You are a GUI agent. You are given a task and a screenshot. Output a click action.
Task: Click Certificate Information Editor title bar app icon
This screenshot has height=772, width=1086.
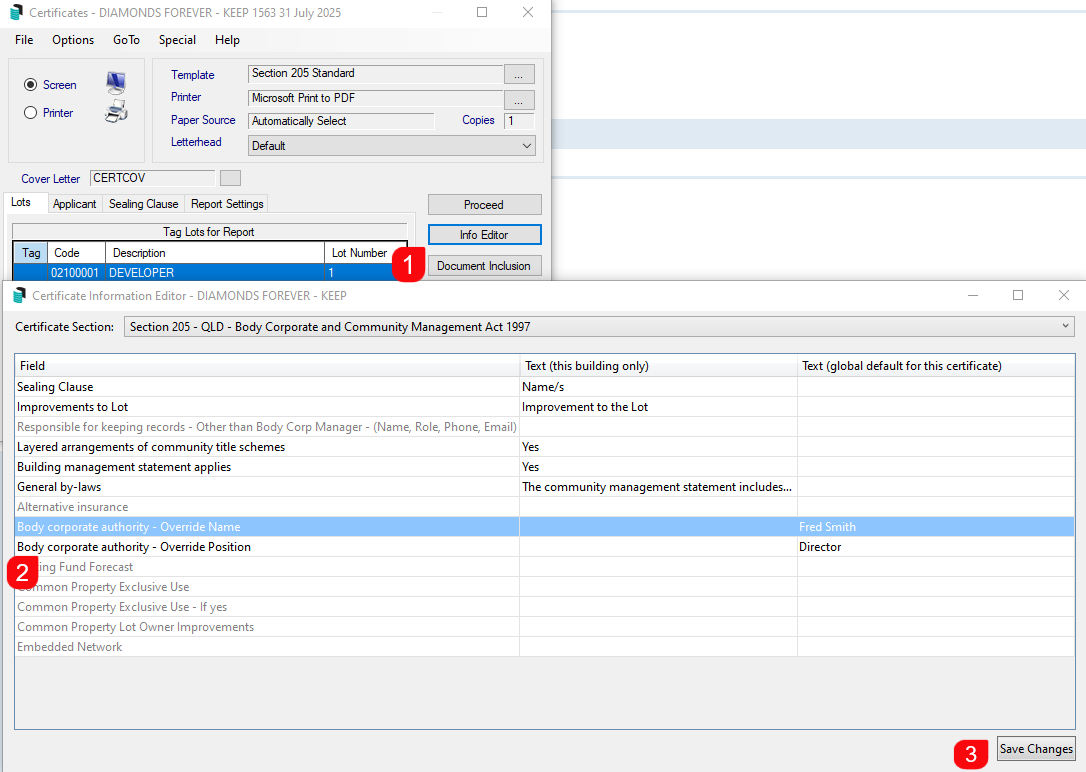pos(19,296)
